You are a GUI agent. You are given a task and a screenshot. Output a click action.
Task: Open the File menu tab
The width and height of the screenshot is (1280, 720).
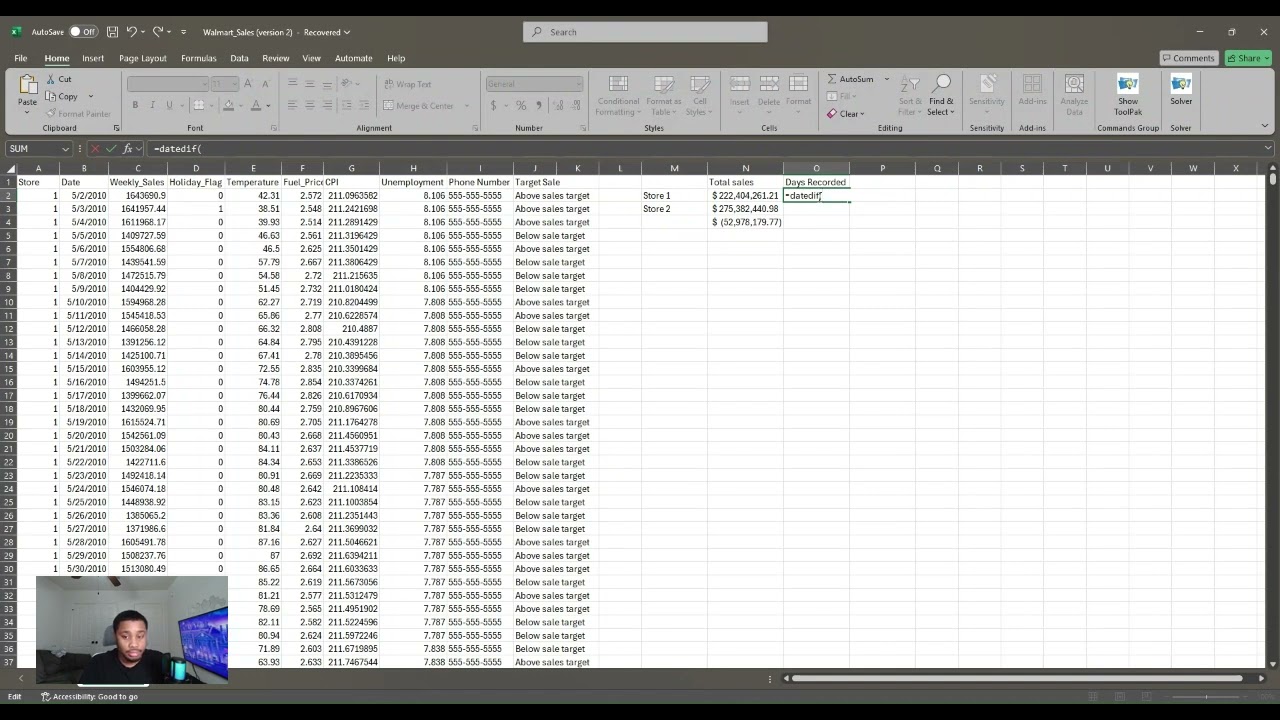20,58
